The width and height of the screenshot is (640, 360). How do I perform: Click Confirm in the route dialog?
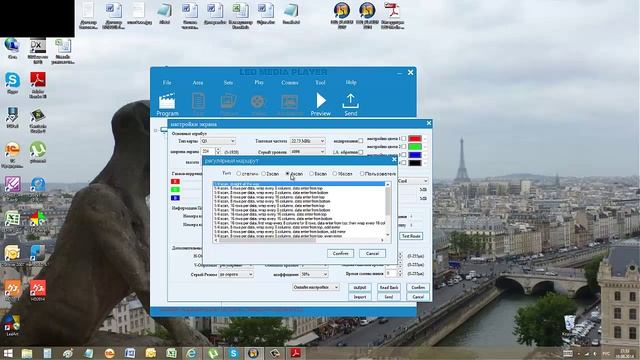pyautogui.click(x=340, y=253)
